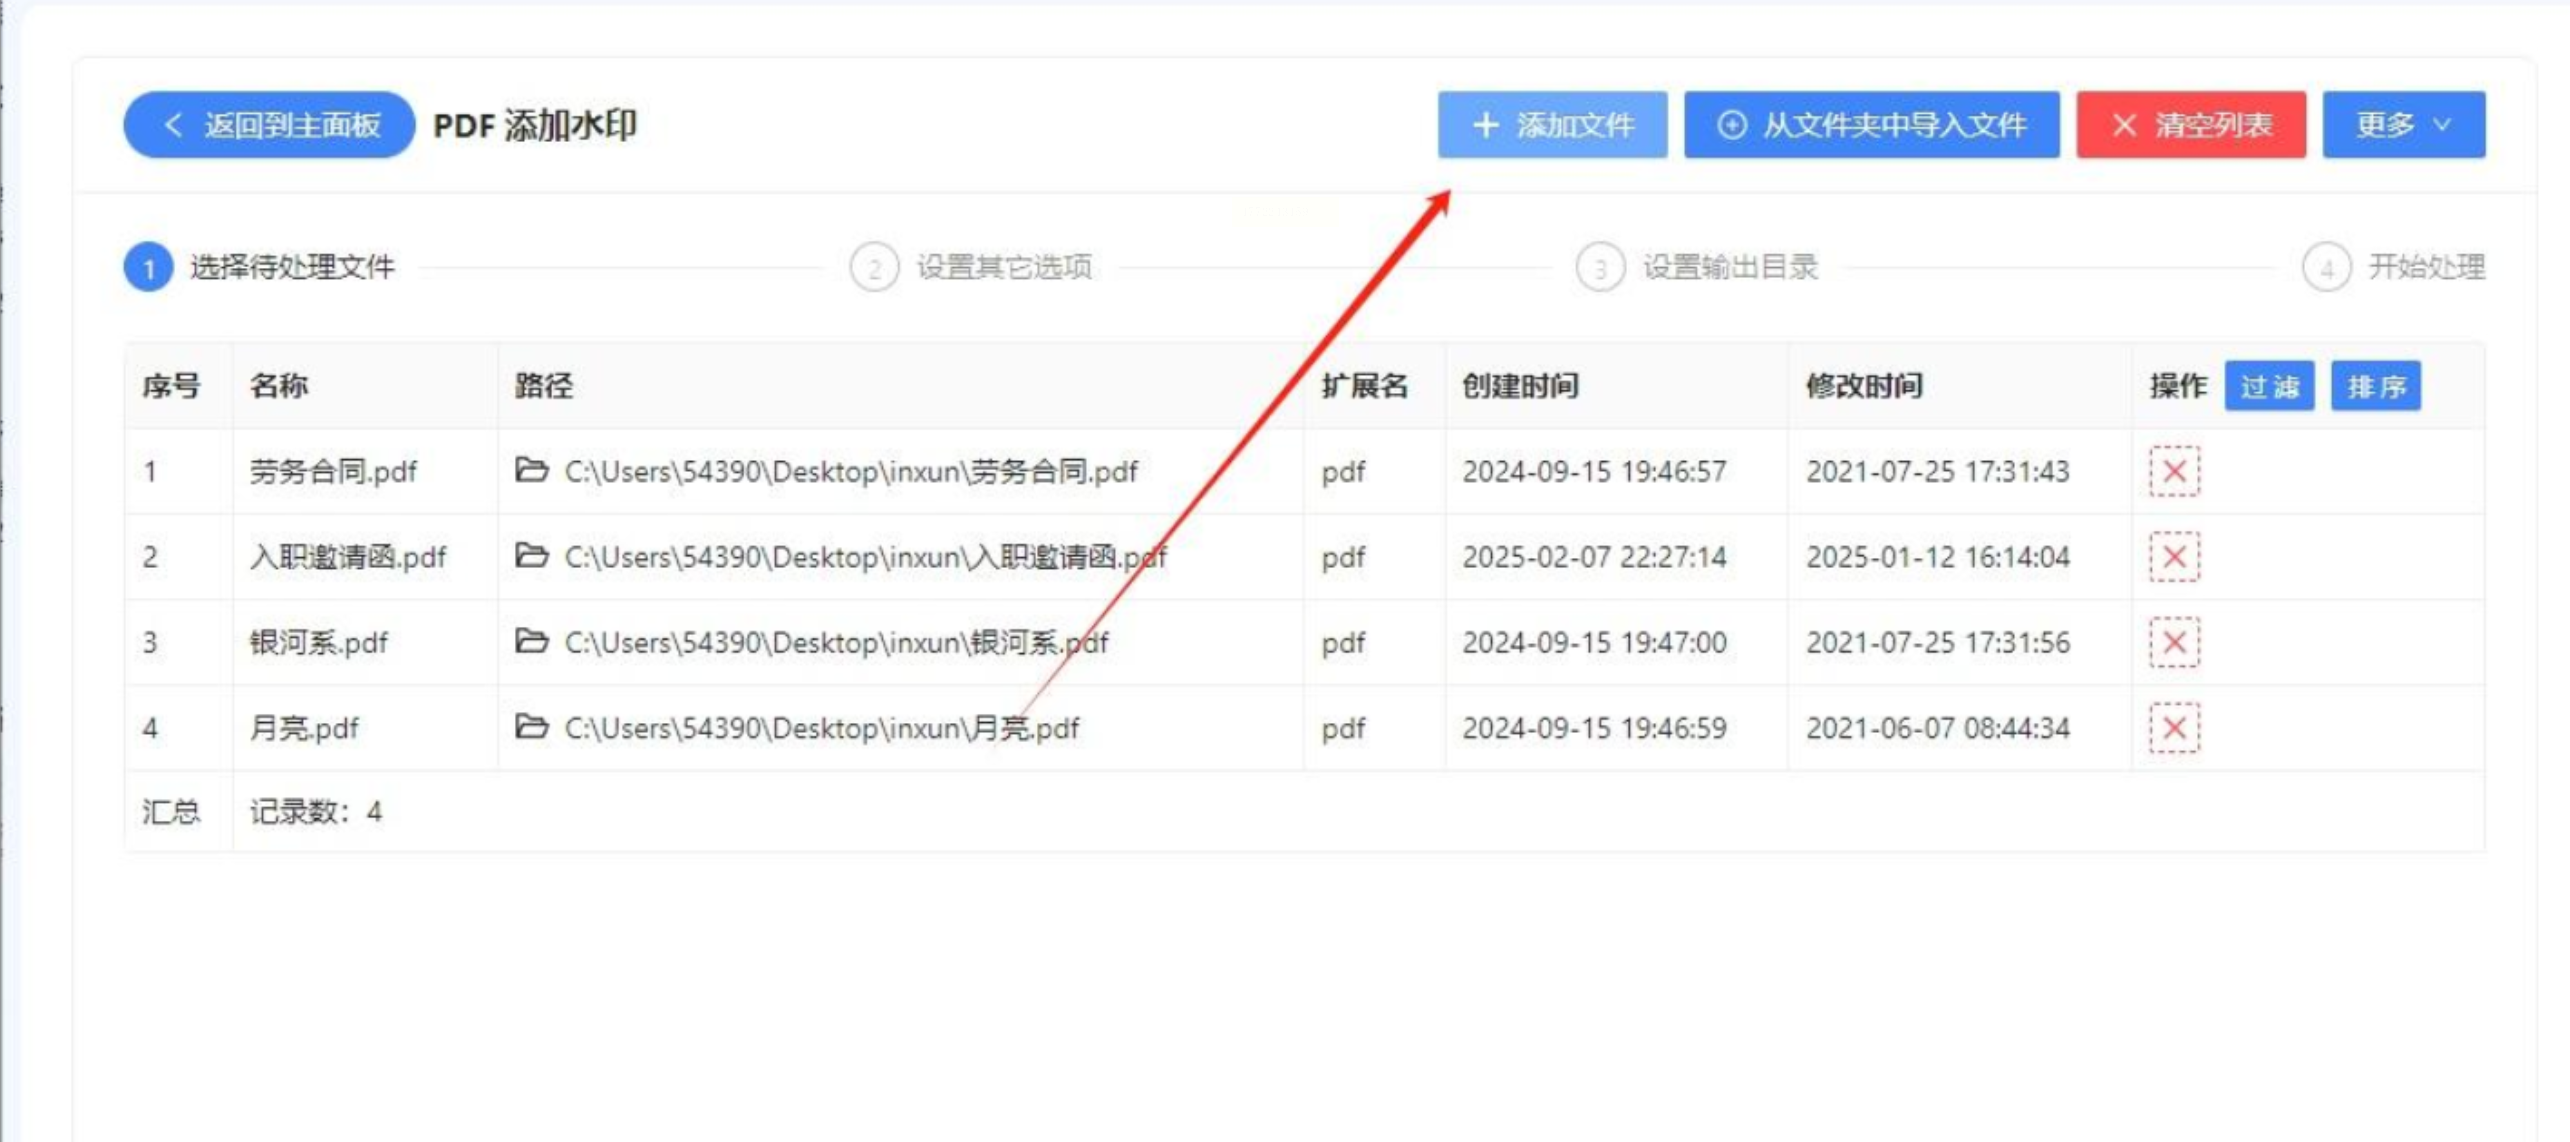The width and height of the screenshot is (2570, 1142).
Task: Clear list with 清空列表 button
Action: 2190,125
